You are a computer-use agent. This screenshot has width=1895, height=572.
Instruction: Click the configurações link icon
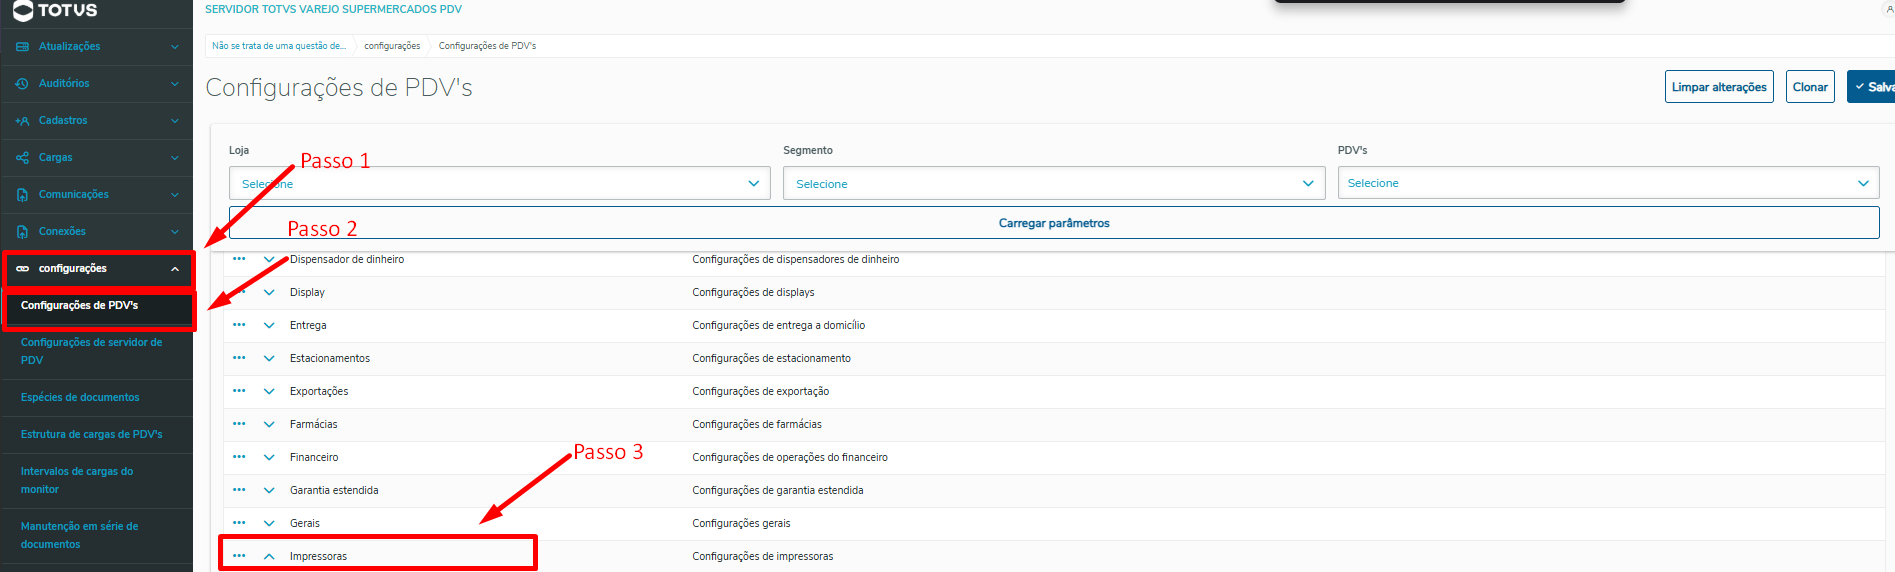pyautogui.click(x=22, y=269)
